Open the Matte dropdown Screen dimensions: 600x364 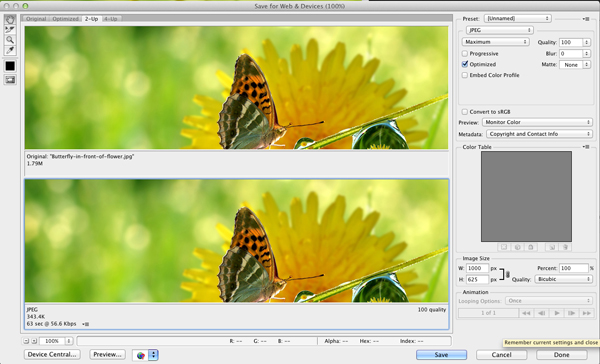575,65
